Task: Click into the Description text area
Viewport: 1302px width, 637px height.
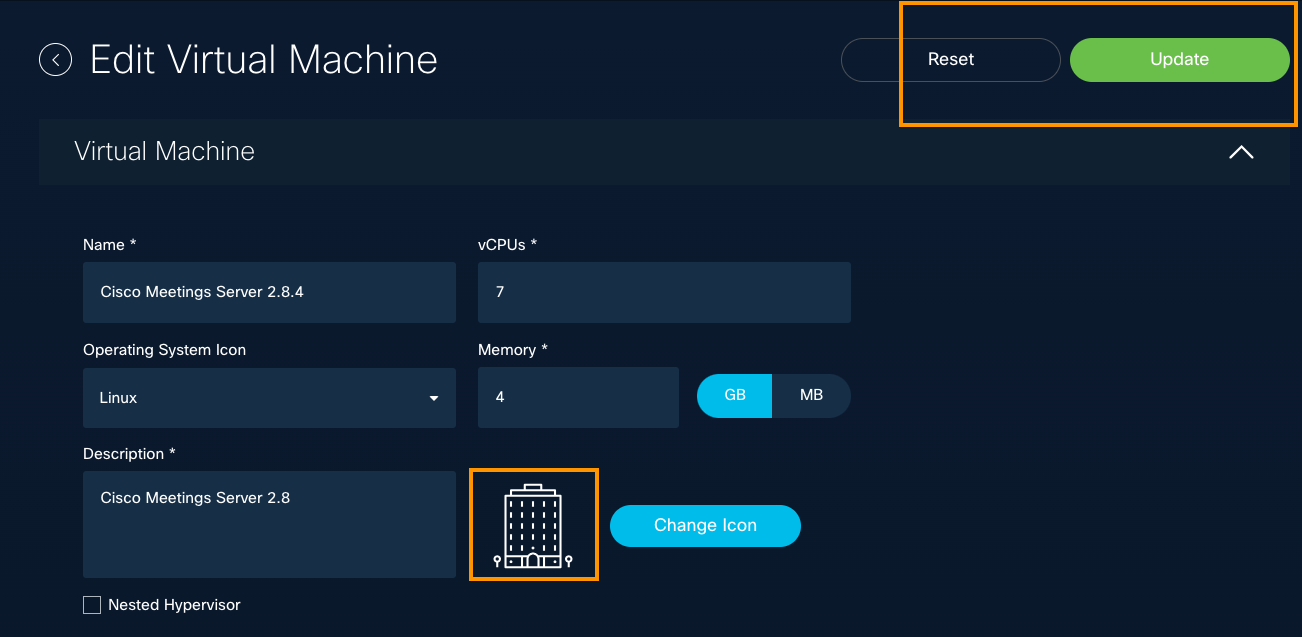Action: (269, 525)
